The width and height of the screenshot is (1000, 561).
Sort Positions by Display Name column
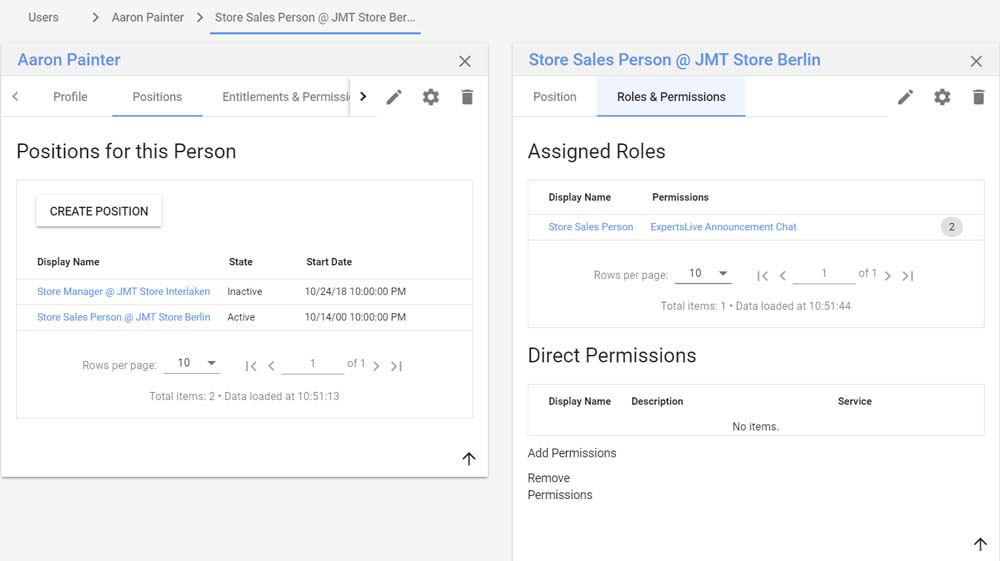pyautogui.click(x=68, y=262)
